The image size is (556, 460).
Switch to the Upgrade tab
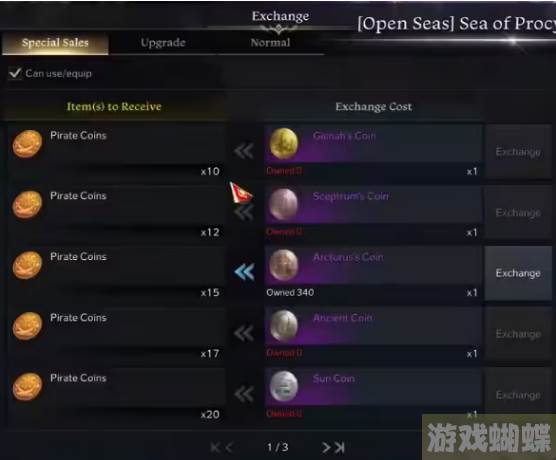[x=163, y=43]
